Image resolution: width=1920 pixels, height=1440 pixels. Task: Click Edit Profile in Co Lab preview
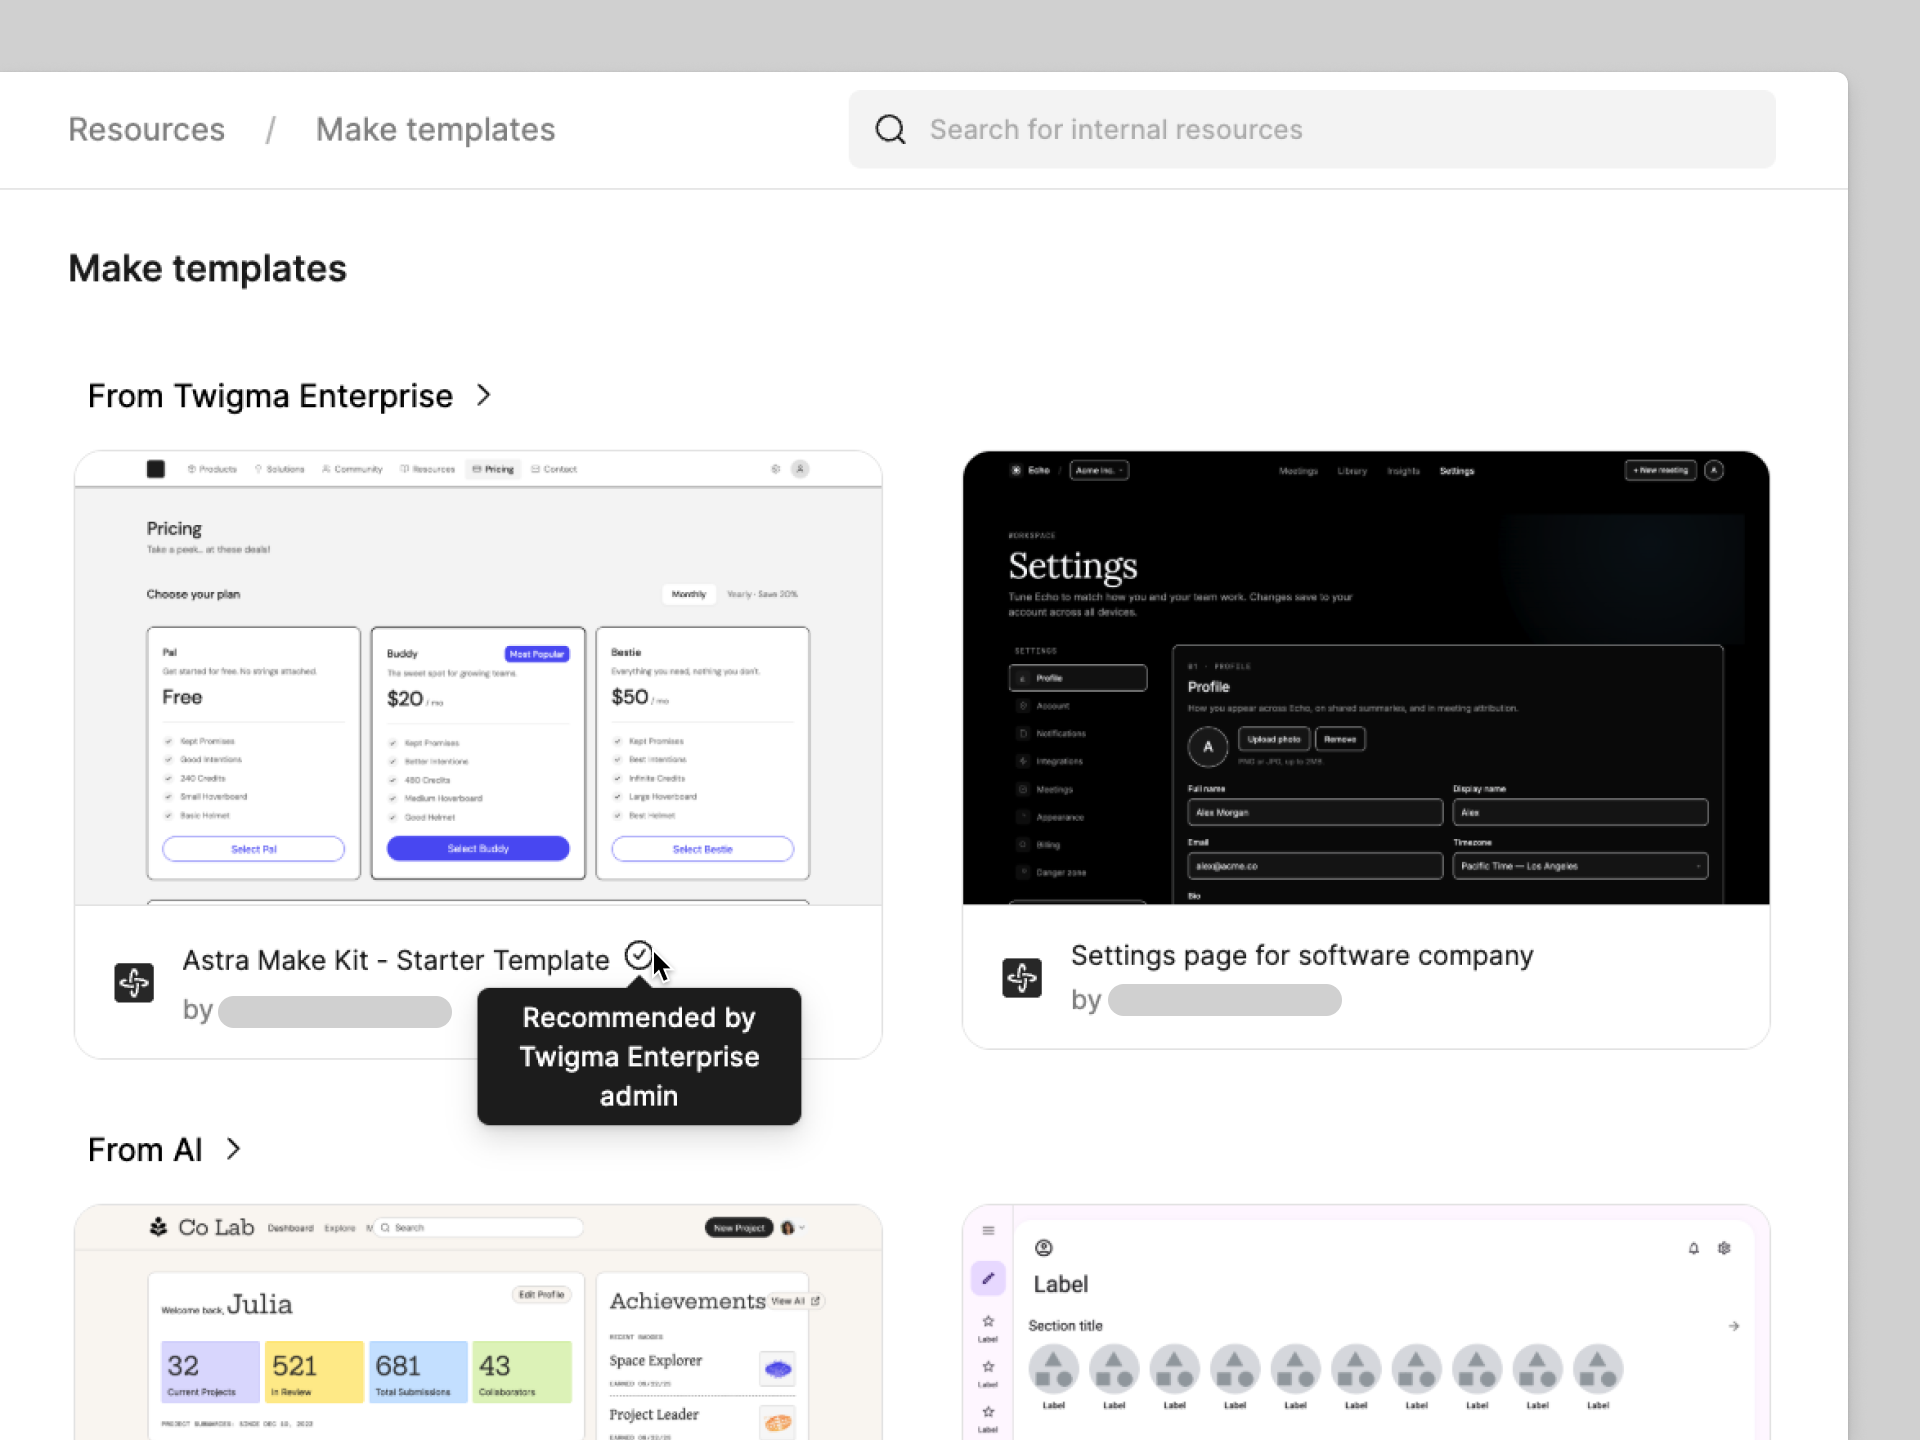tap(541, 1294)
